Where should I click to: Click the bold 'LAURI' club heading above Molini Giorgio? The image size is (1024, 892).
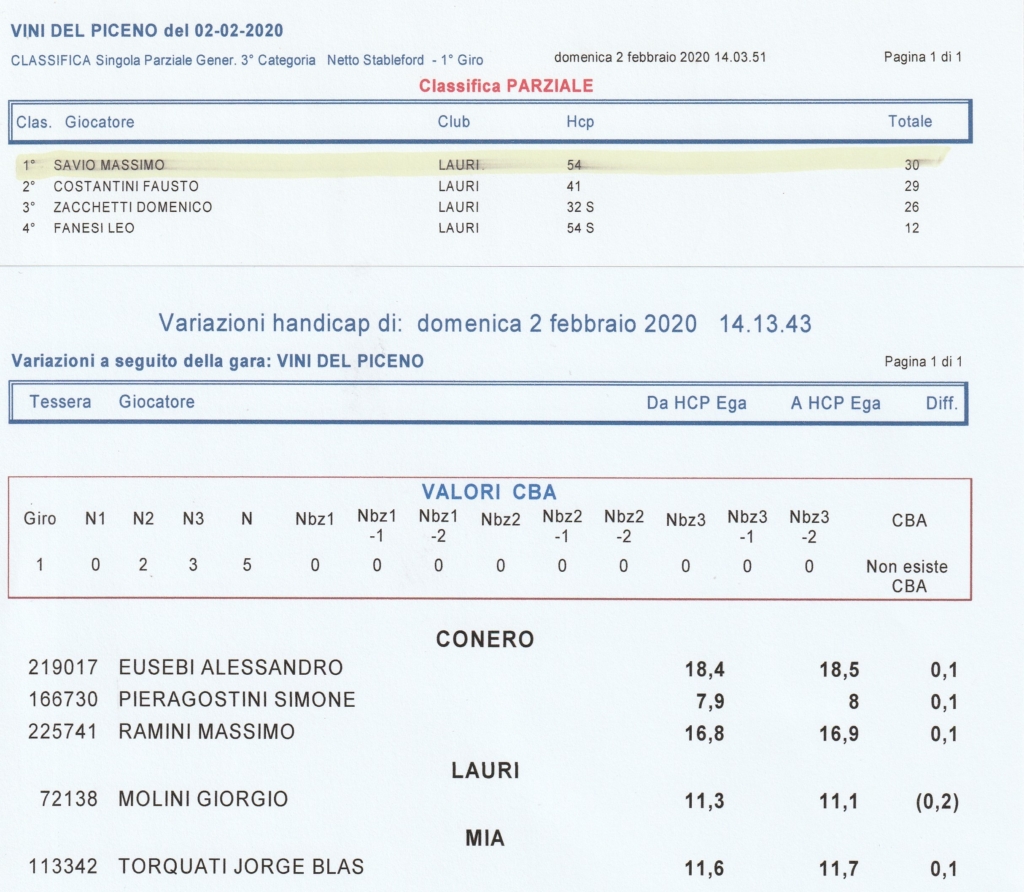[x=485, y=771]
